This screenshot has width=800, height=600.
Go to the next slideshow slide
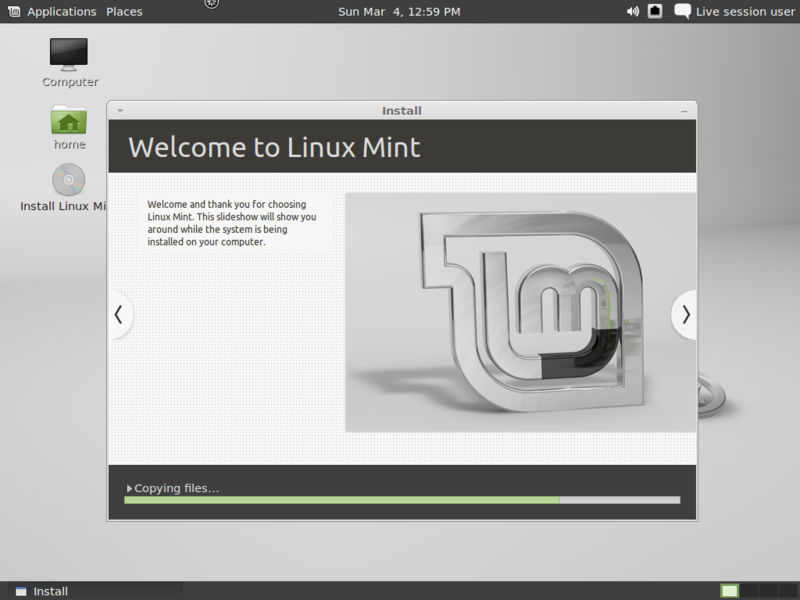(685, 315)
